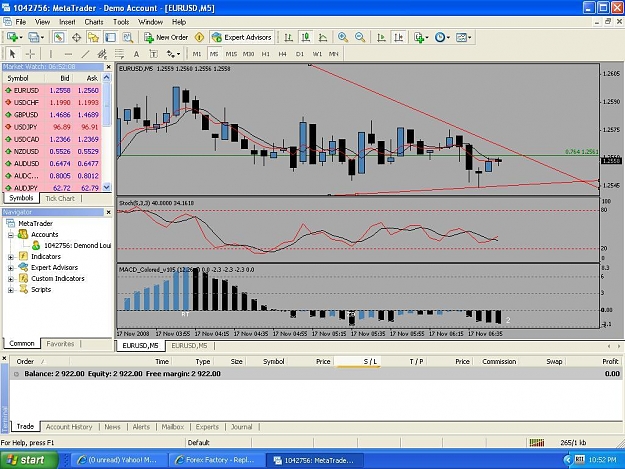
Task: Open the MetaEditor yellow diamond icon
Action: click(x=199, y=37)
